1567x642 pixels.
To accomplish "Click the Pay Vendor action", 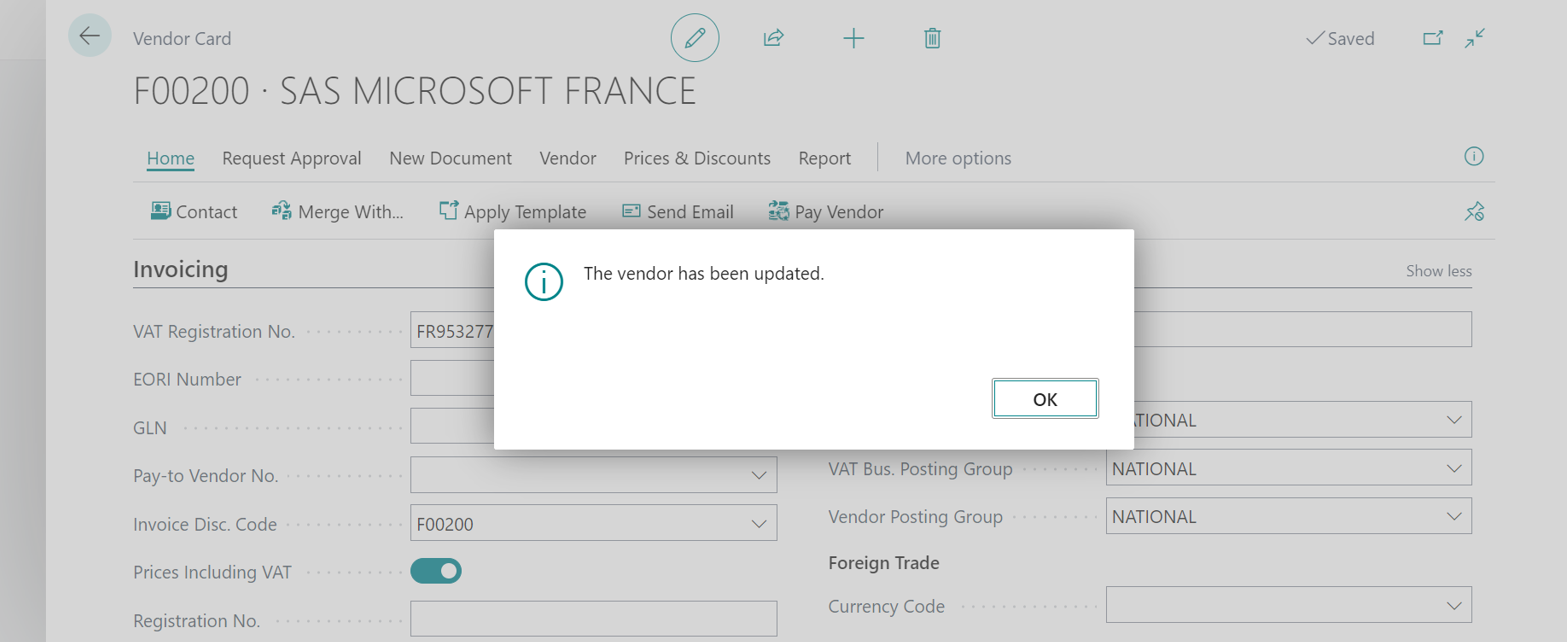I will tap(826, 211).
